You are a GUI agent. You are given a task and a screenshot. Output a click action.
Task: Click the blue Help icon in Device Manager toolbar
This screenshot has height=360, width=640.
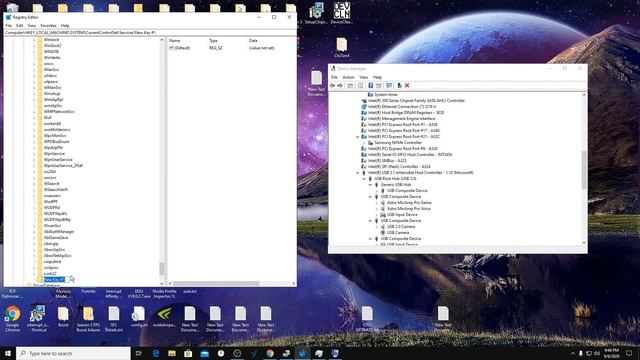(x=371, y=85)
